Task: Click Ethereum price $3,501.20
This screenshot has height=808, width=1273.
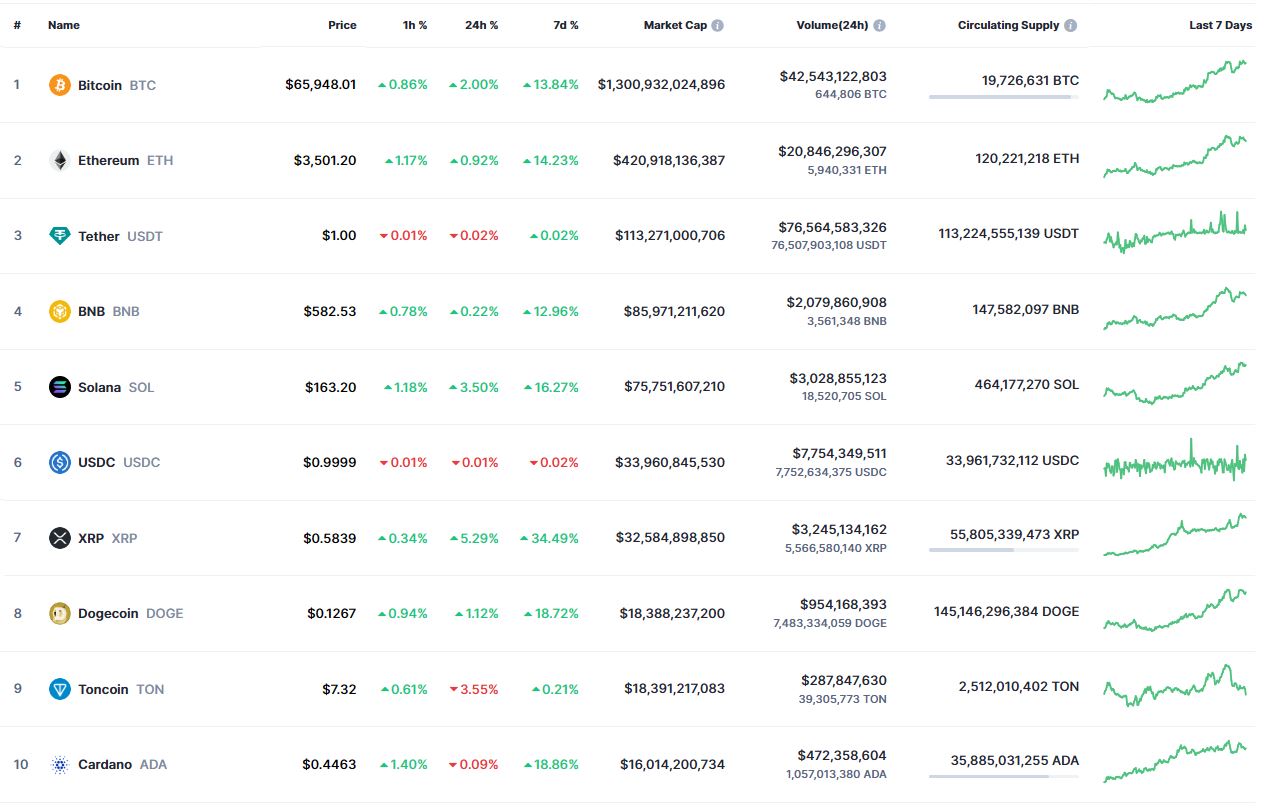Action: pos(325,160)
